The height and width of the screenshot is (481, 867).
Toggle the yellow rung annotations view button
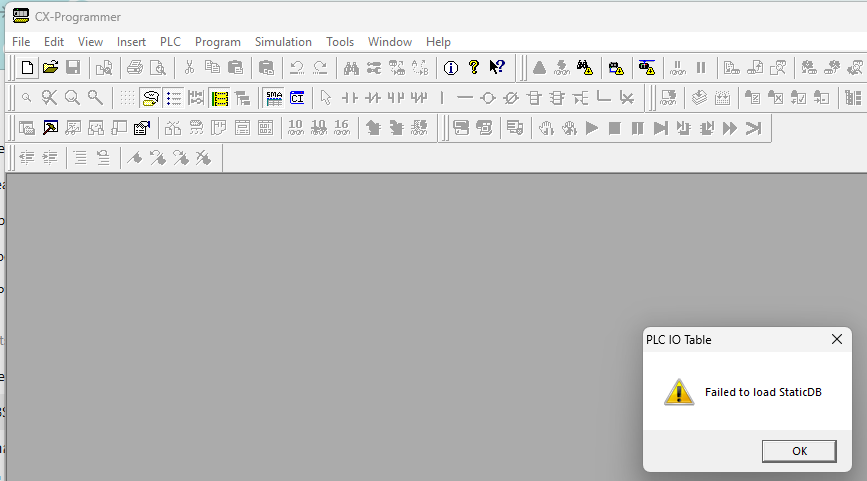coord(219,98)
